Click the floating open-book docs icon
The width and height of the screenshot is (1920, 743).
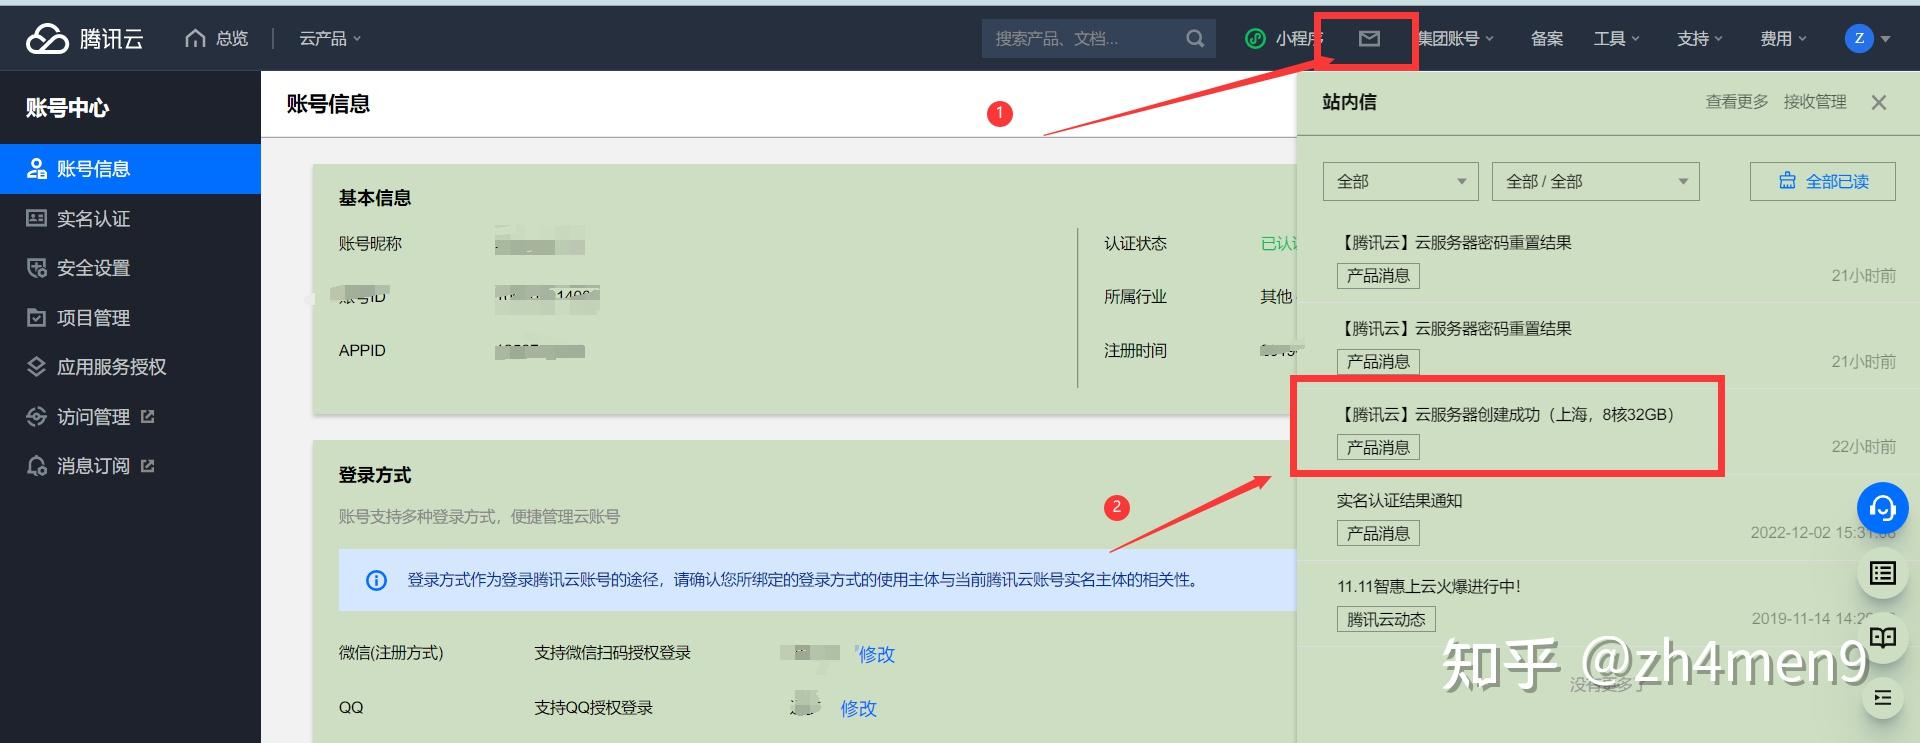click(x=1883, y=638)
